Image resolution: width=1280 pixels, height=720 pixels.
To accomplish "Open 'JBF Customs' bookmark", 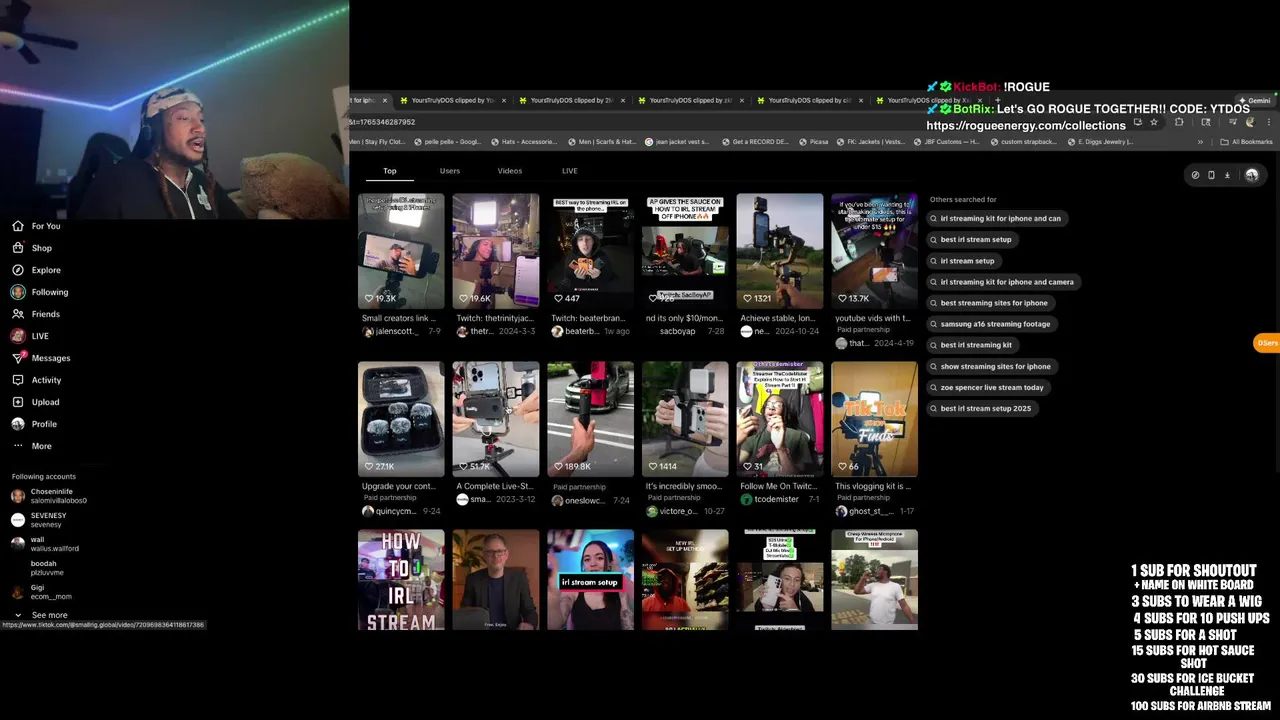I will (948, 142).
